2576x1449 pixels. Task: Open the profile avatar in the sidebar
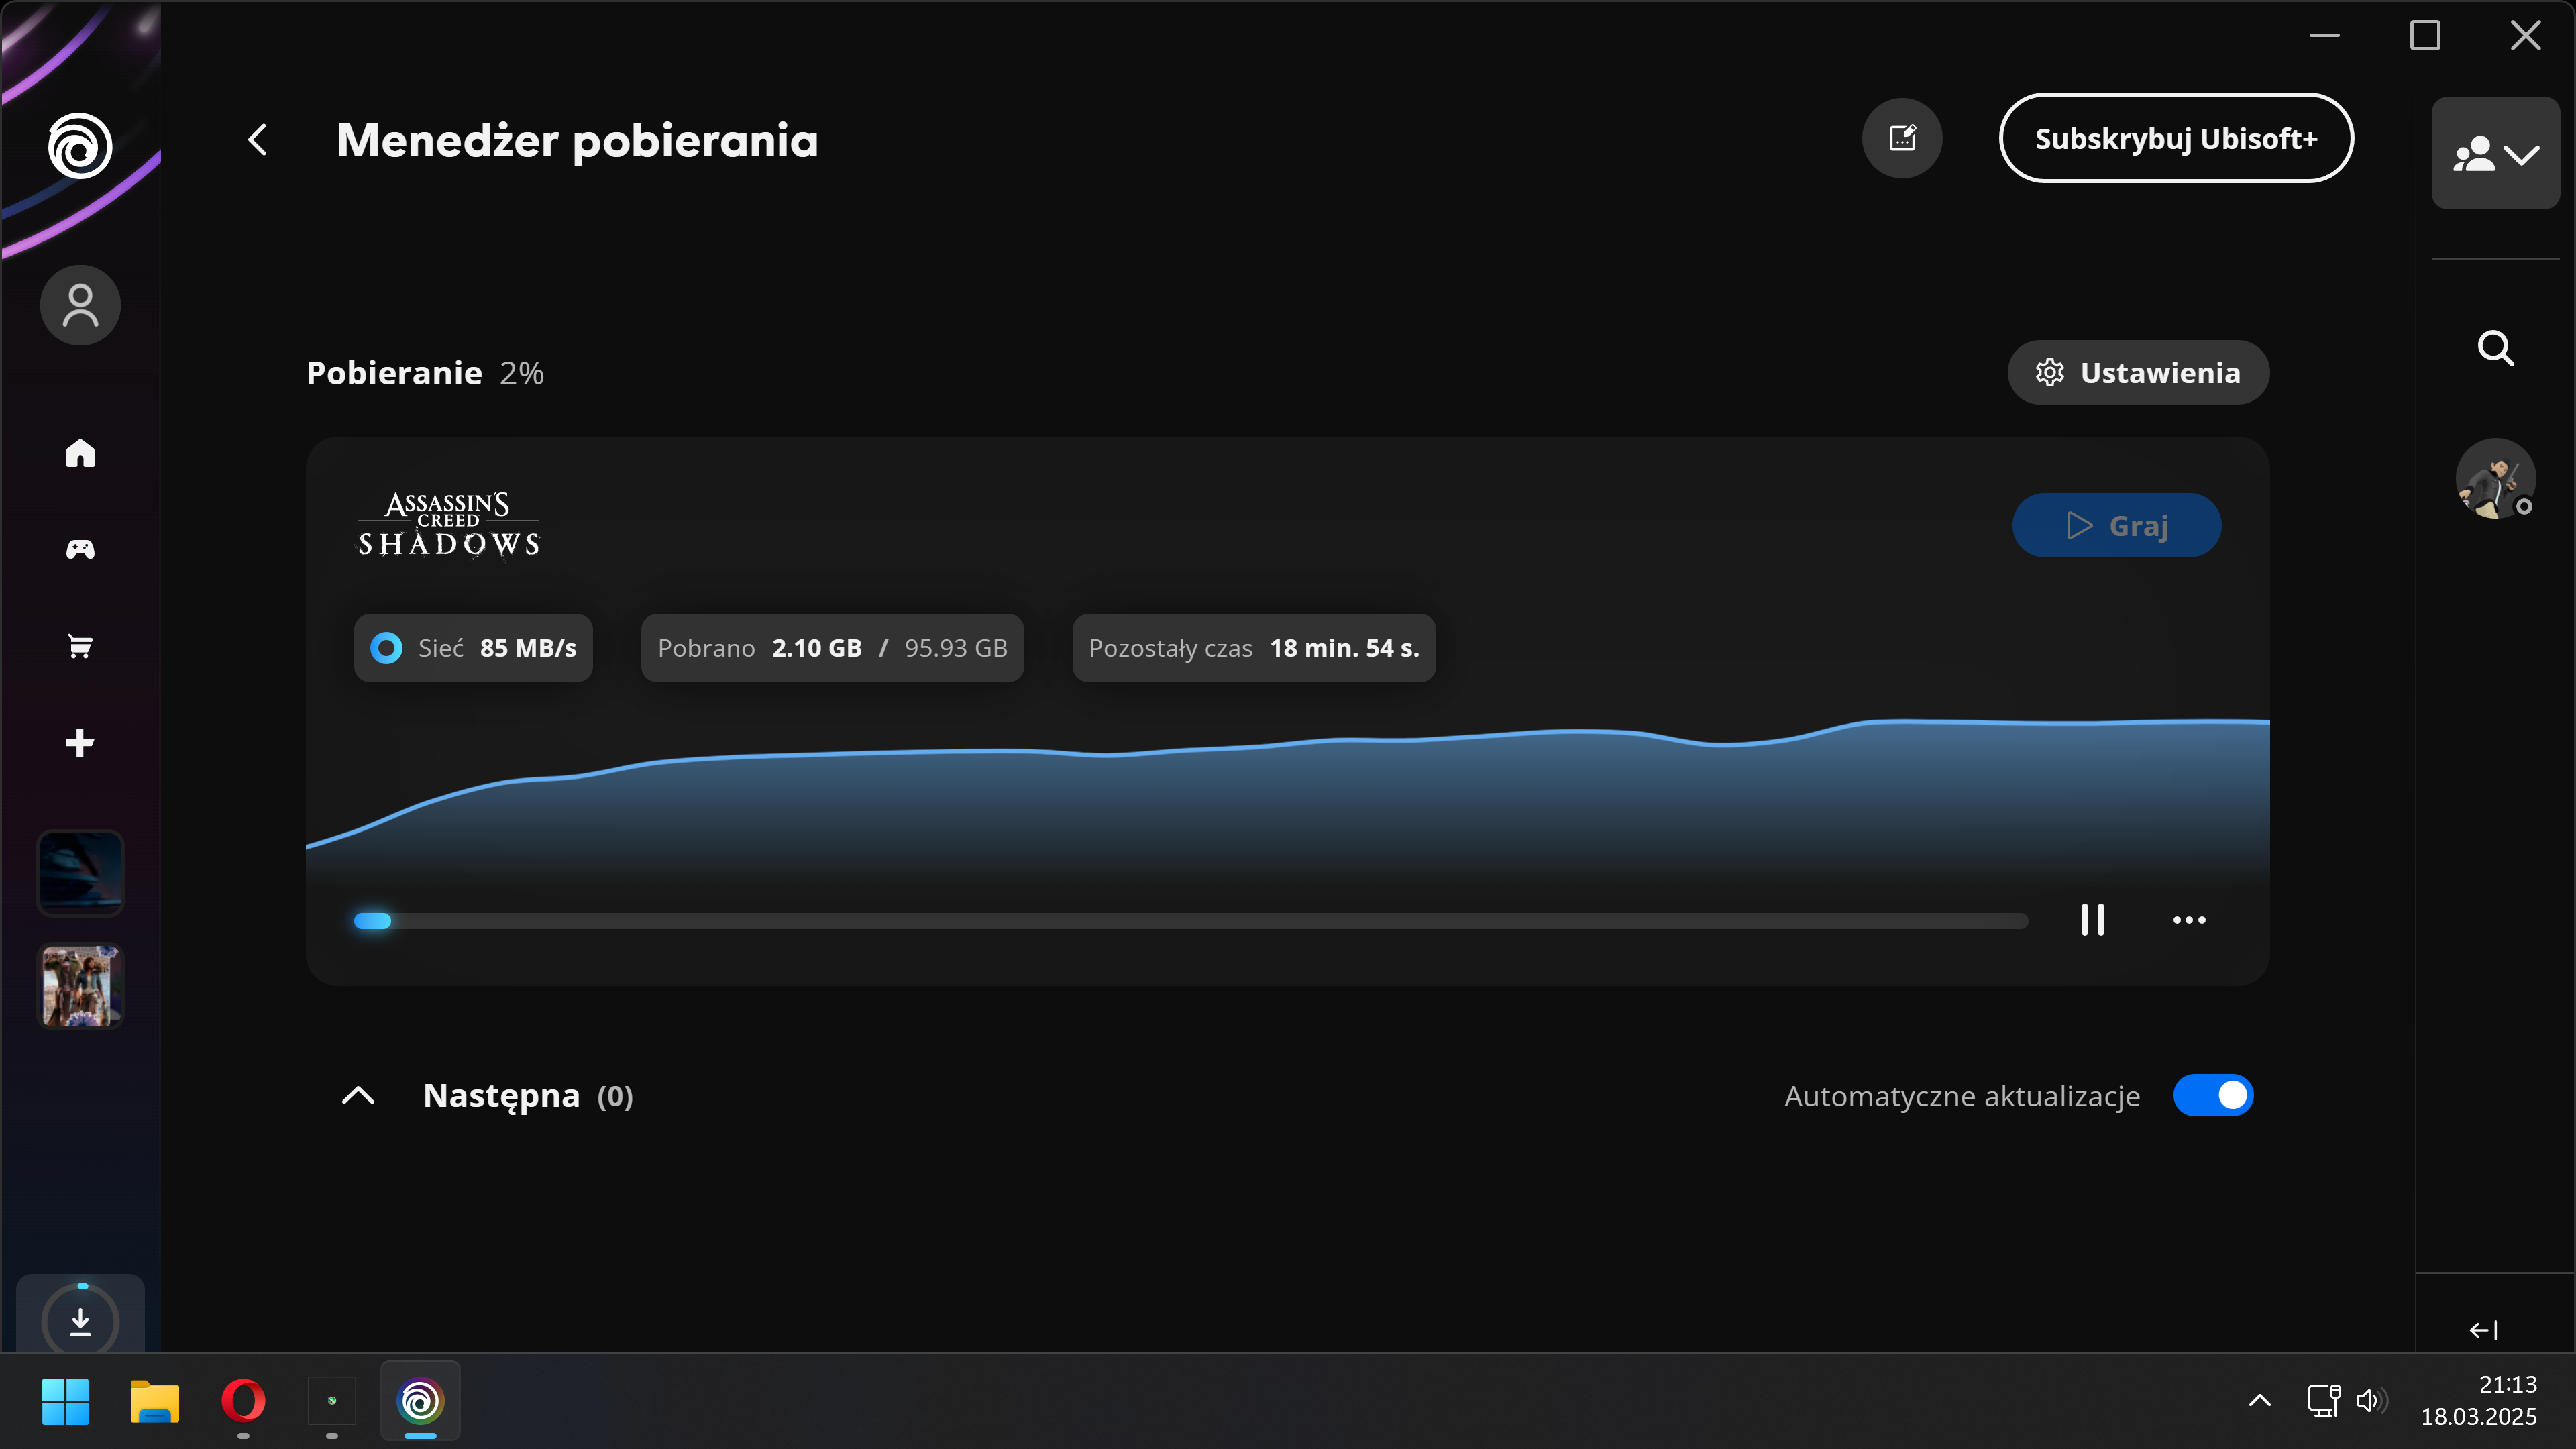(80, 305)
